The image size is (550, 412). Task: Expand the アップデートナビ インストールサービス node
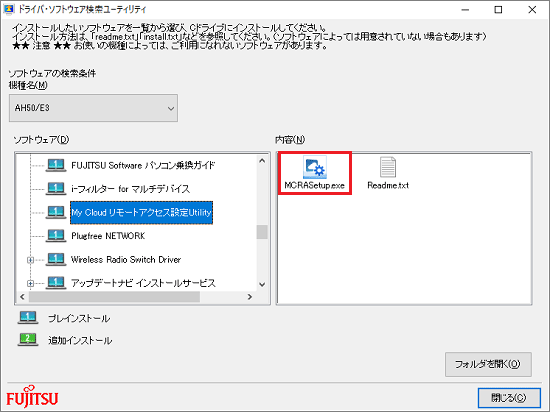click(31, 283)
